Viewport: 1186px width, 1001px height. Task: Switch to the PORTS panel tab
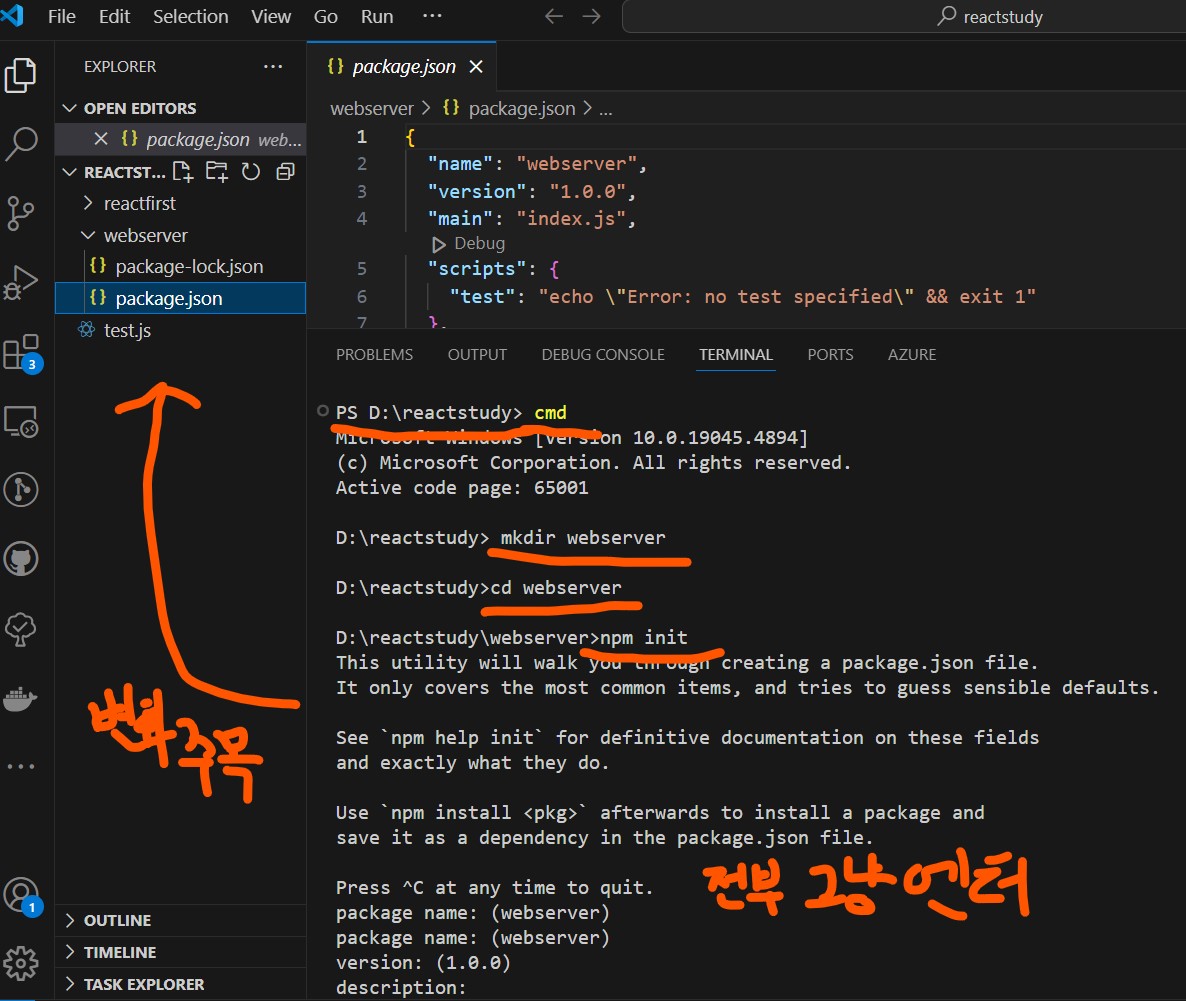pyautogui.click(x=830, y=355)
